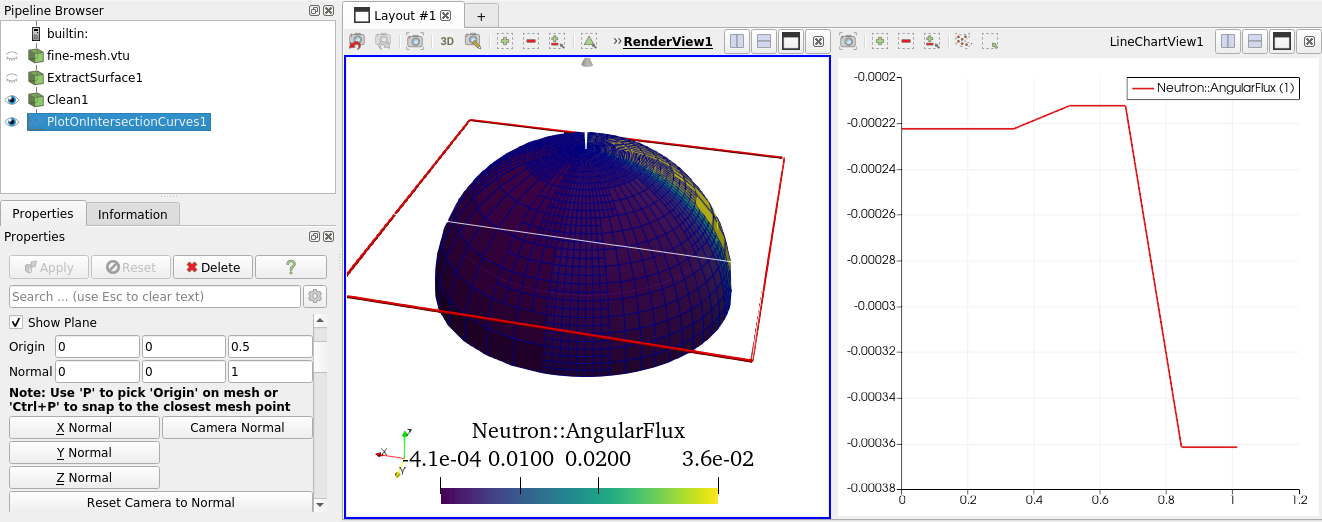This screenshot has height=522, width=1322.
Task: Split RenderView1 horizontally
Action: coord(737,41)
